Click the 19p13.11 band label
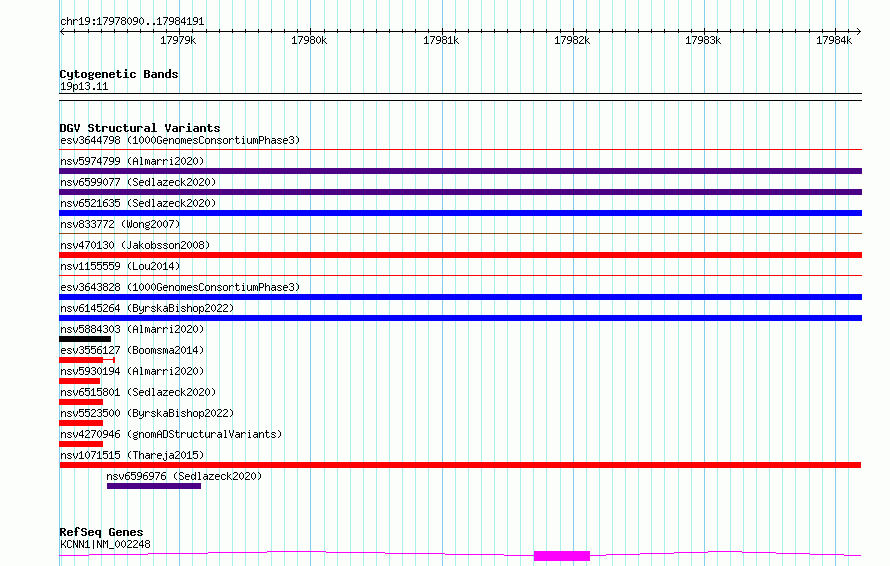 pyautogui.click(x=84, y=86)
